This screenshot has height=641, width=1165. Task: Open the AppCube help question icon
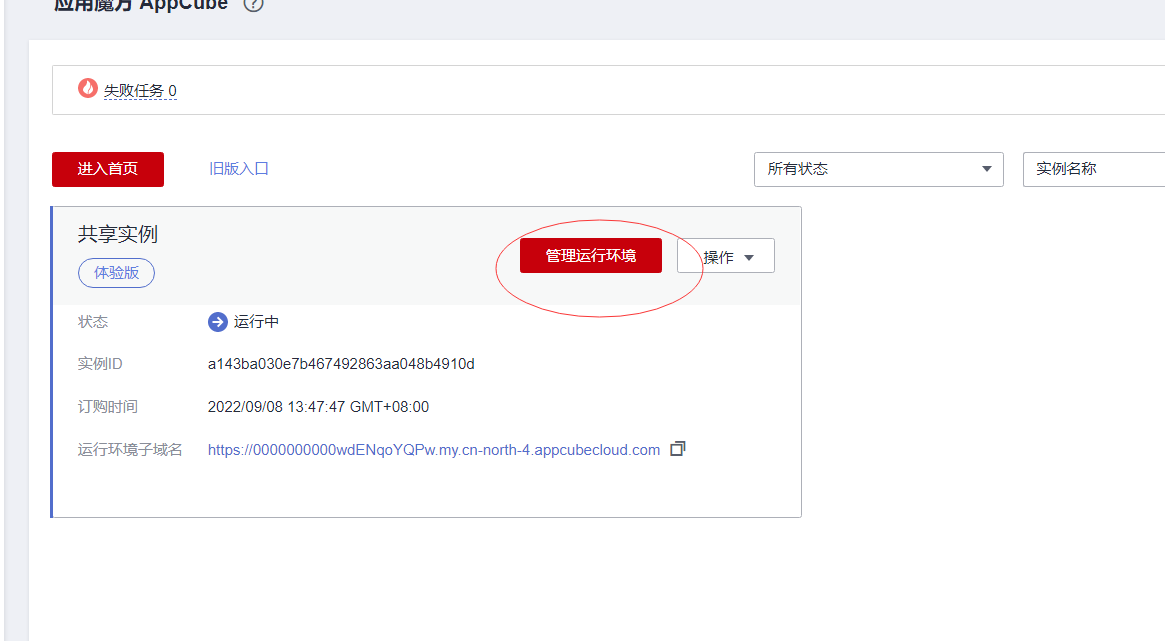[253, 4]
